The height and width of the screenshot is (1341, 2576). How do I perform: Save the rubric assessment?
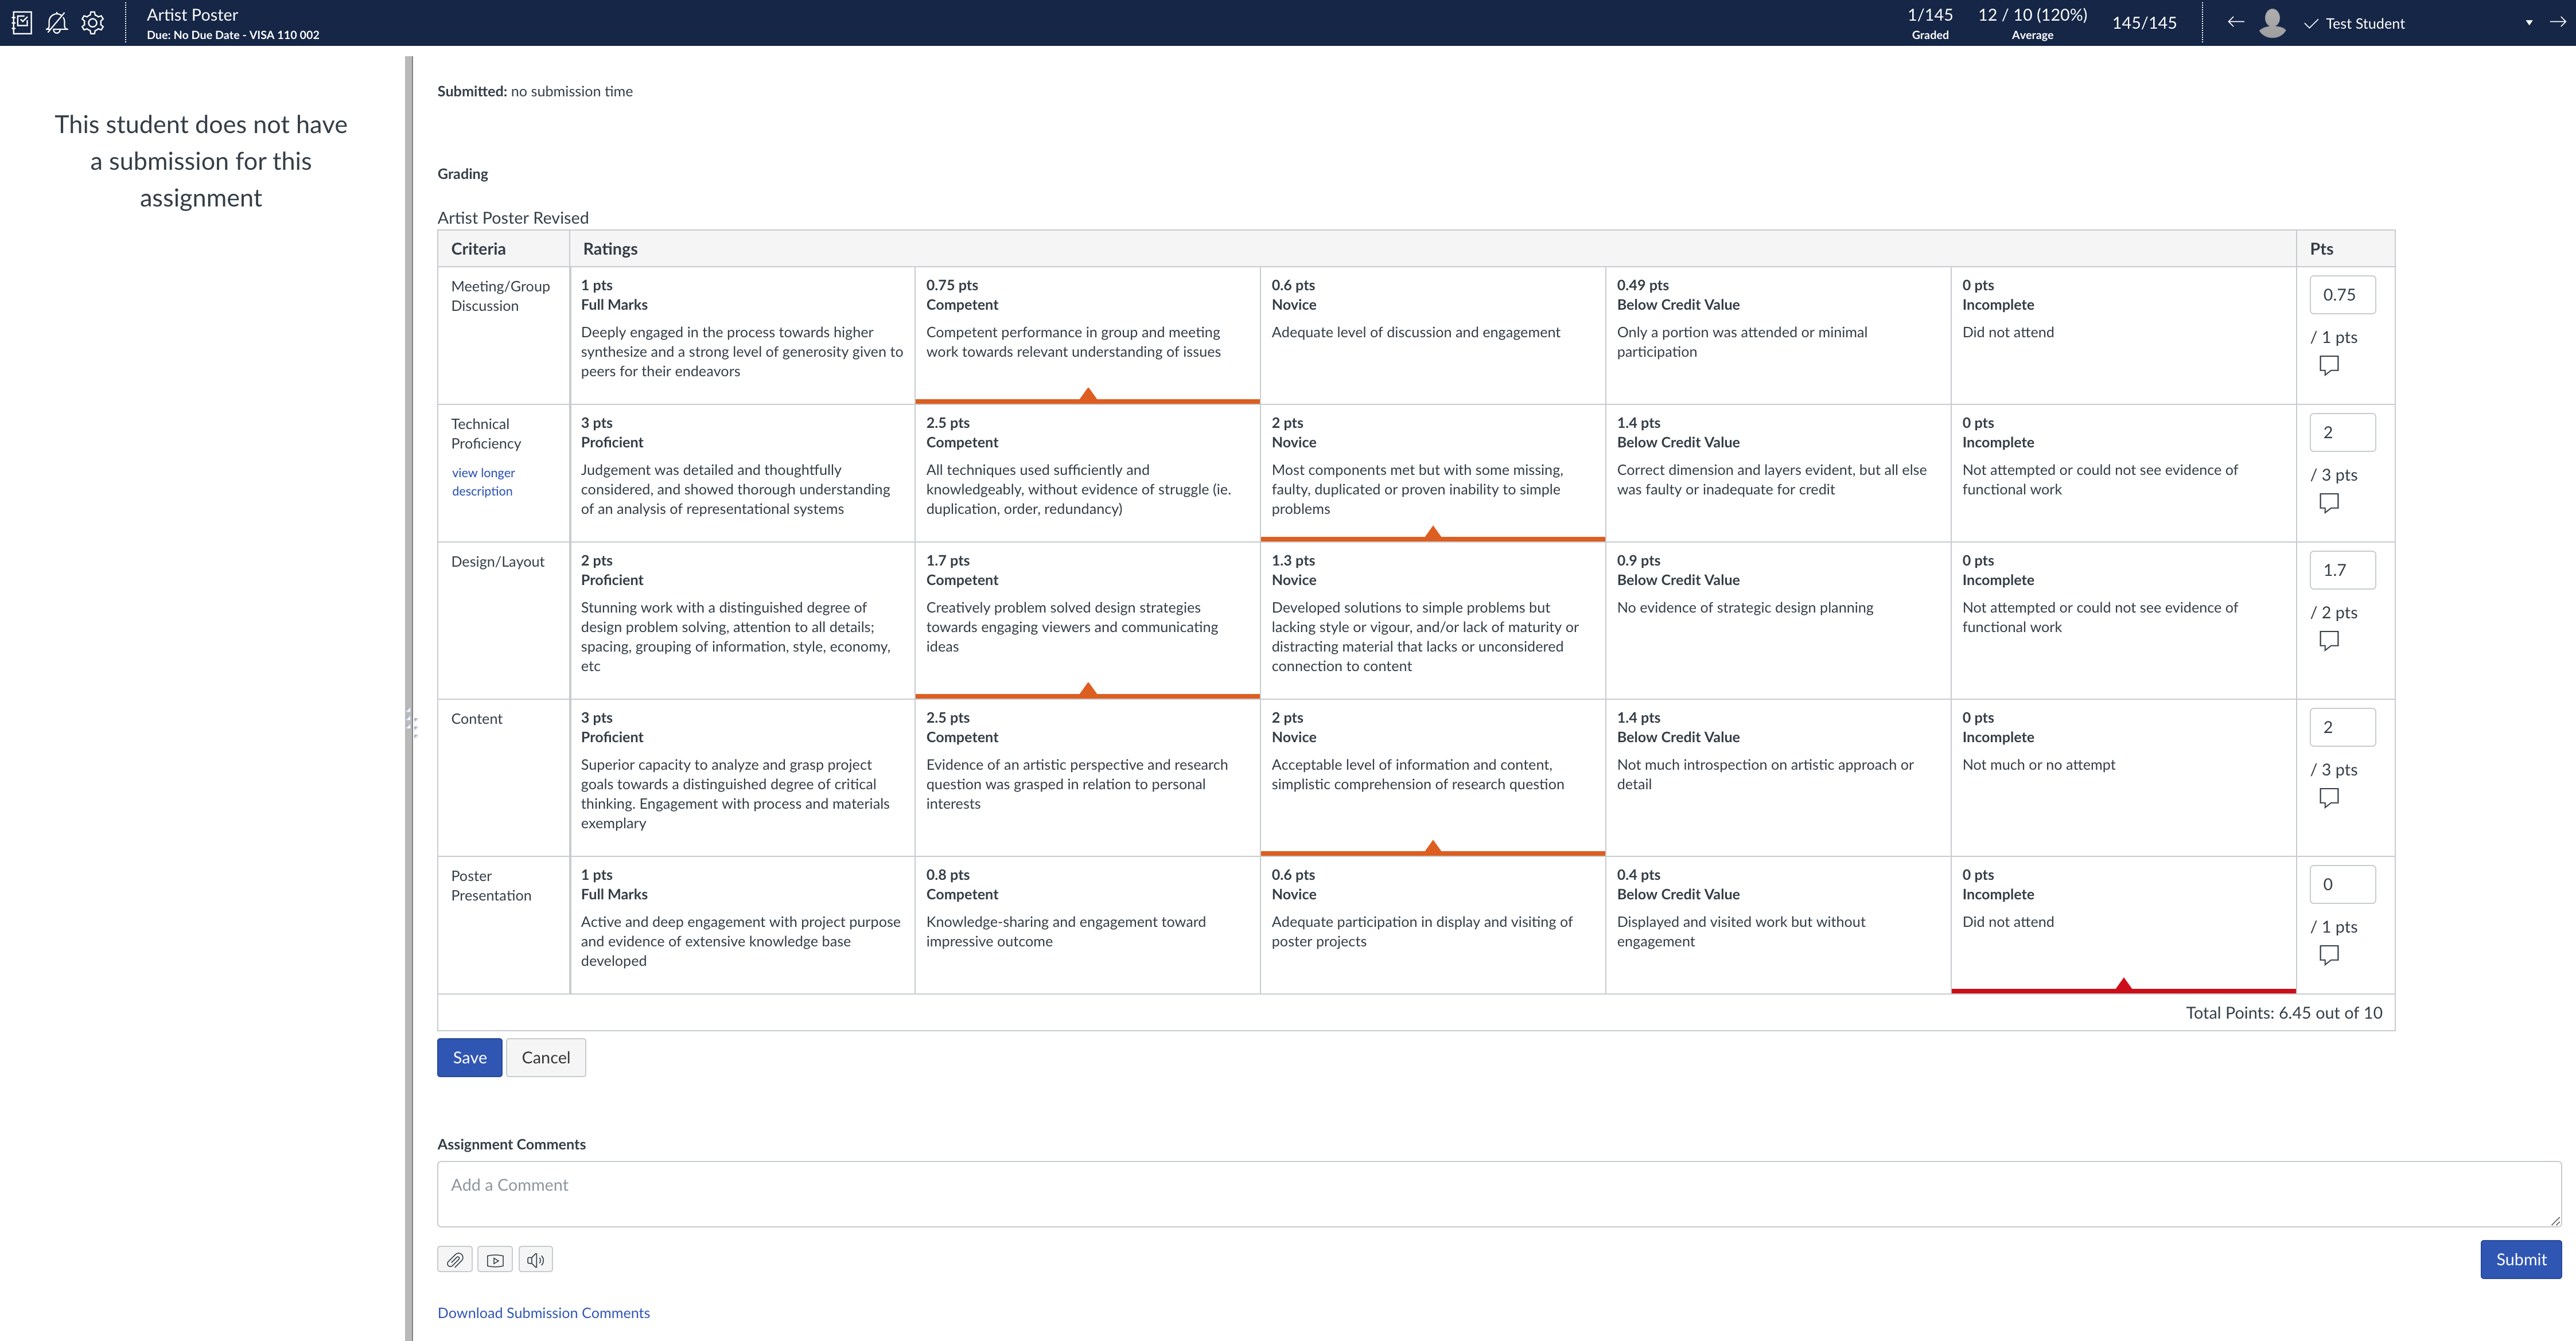469,1057
